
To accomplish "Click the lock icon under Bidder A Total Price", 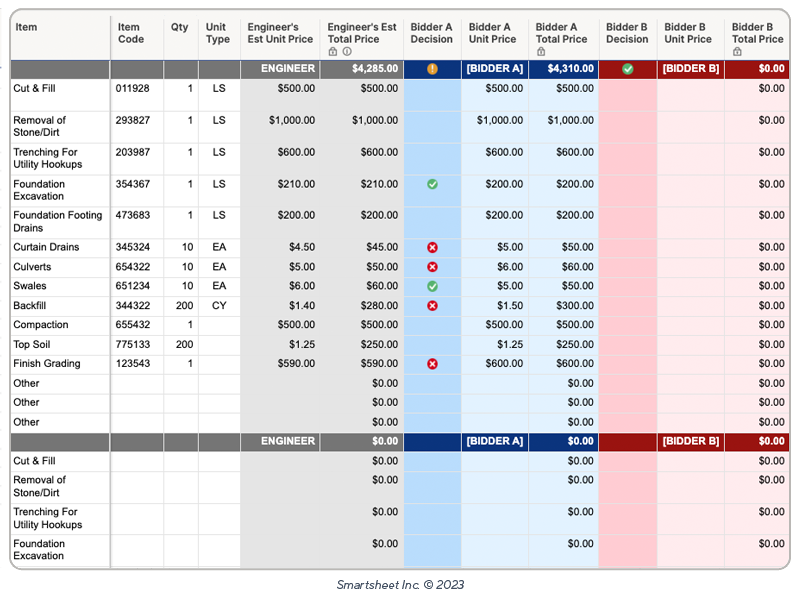I will [541, 52].
